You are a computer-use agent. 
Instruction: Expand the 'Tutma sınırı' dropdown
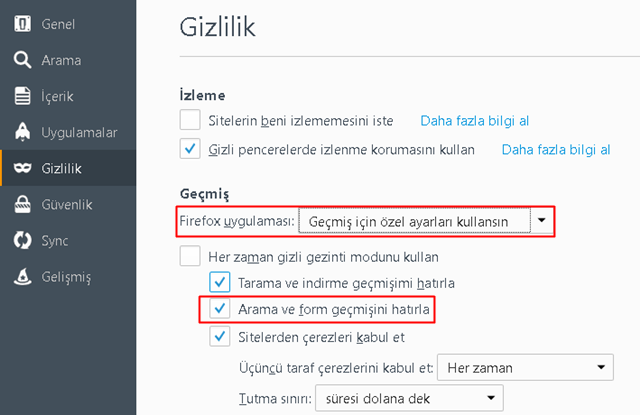[x=409, y=399]
